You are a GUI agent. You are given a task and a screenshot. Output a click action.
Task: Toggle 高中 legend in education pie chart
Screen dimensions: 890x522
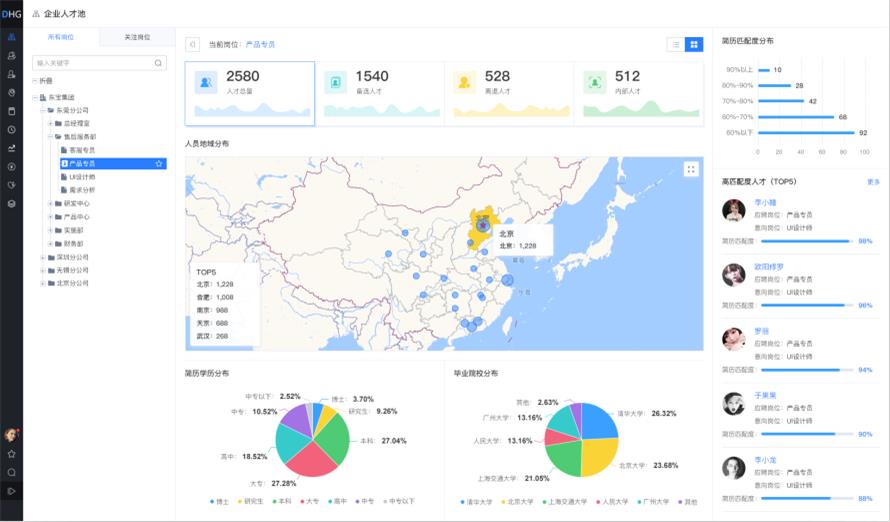pos(337,502)
